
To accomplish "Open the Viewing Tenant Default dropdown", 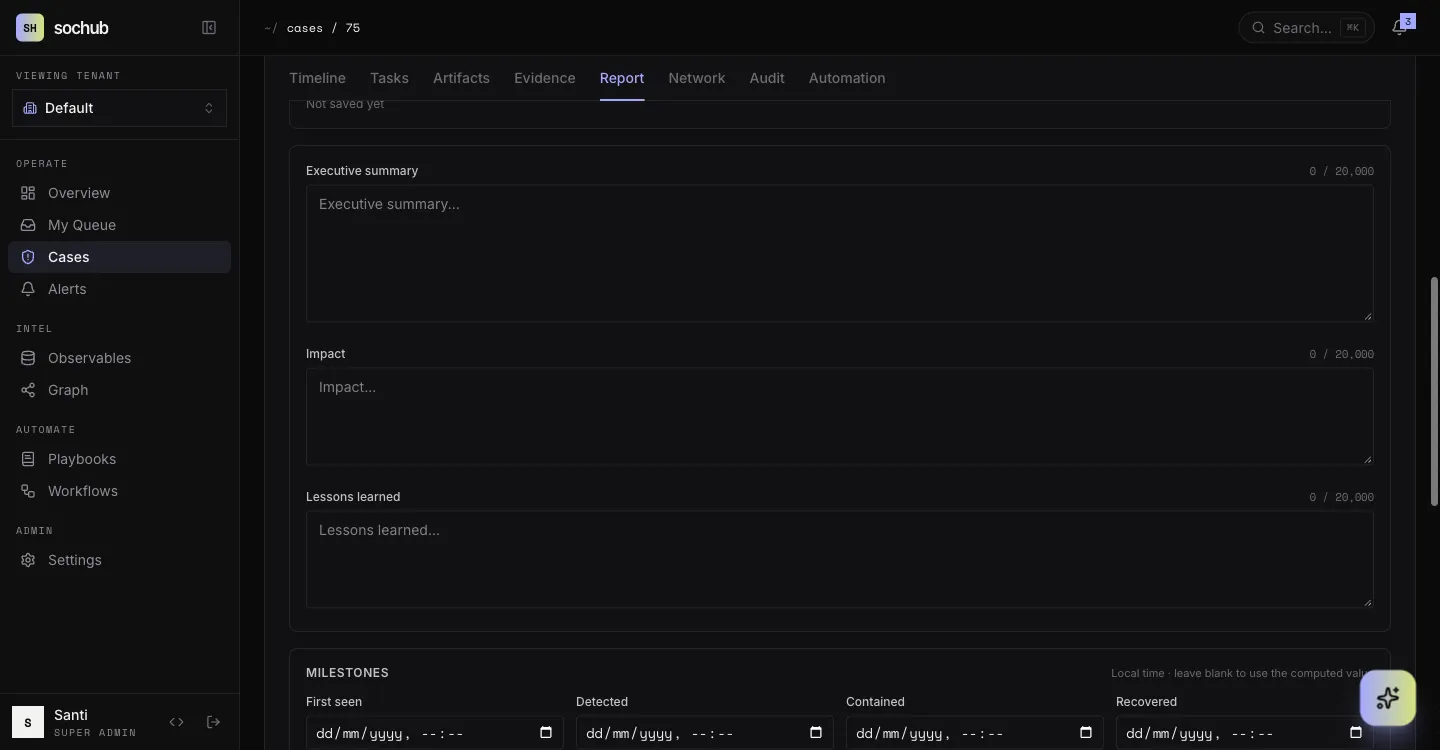I will pos(119,108).
